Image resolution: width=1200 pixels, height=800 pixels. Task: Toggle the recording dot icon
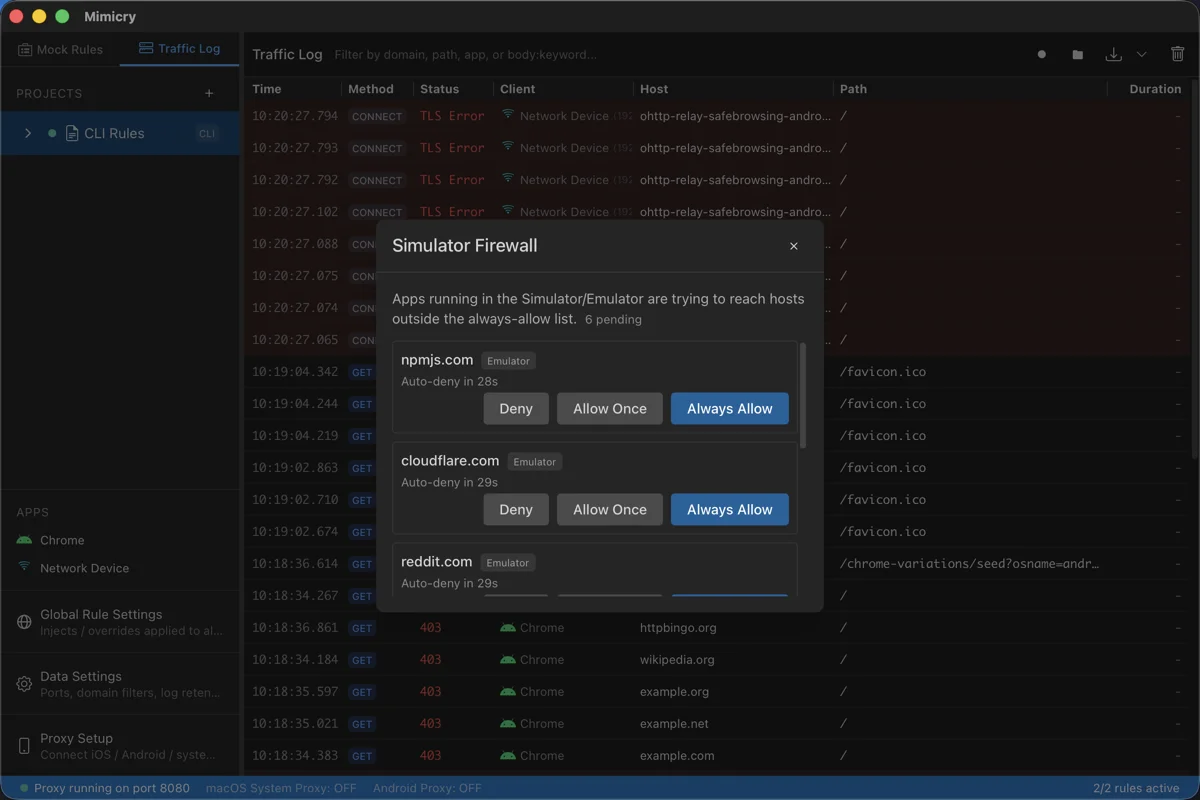click(x=1042, y=55)
